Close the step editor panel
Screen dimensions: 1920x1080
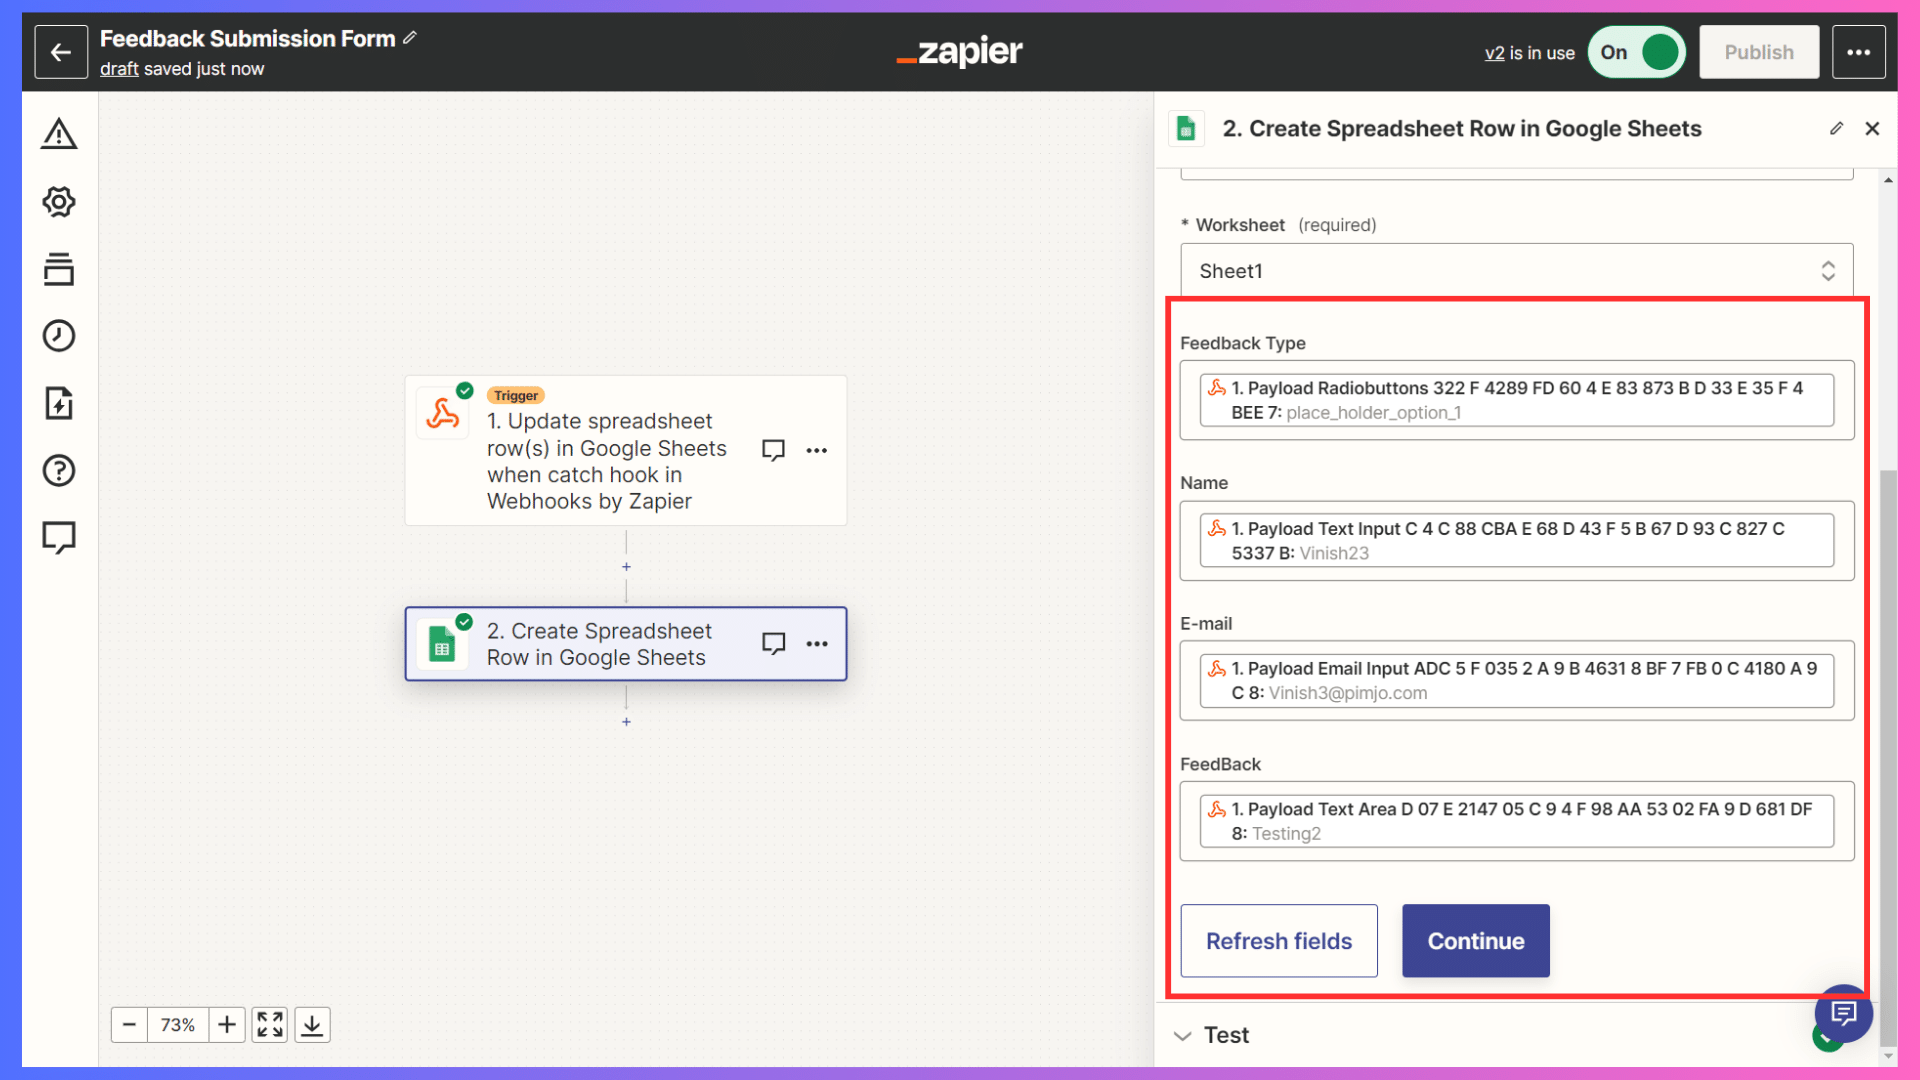coord(1872,128)
